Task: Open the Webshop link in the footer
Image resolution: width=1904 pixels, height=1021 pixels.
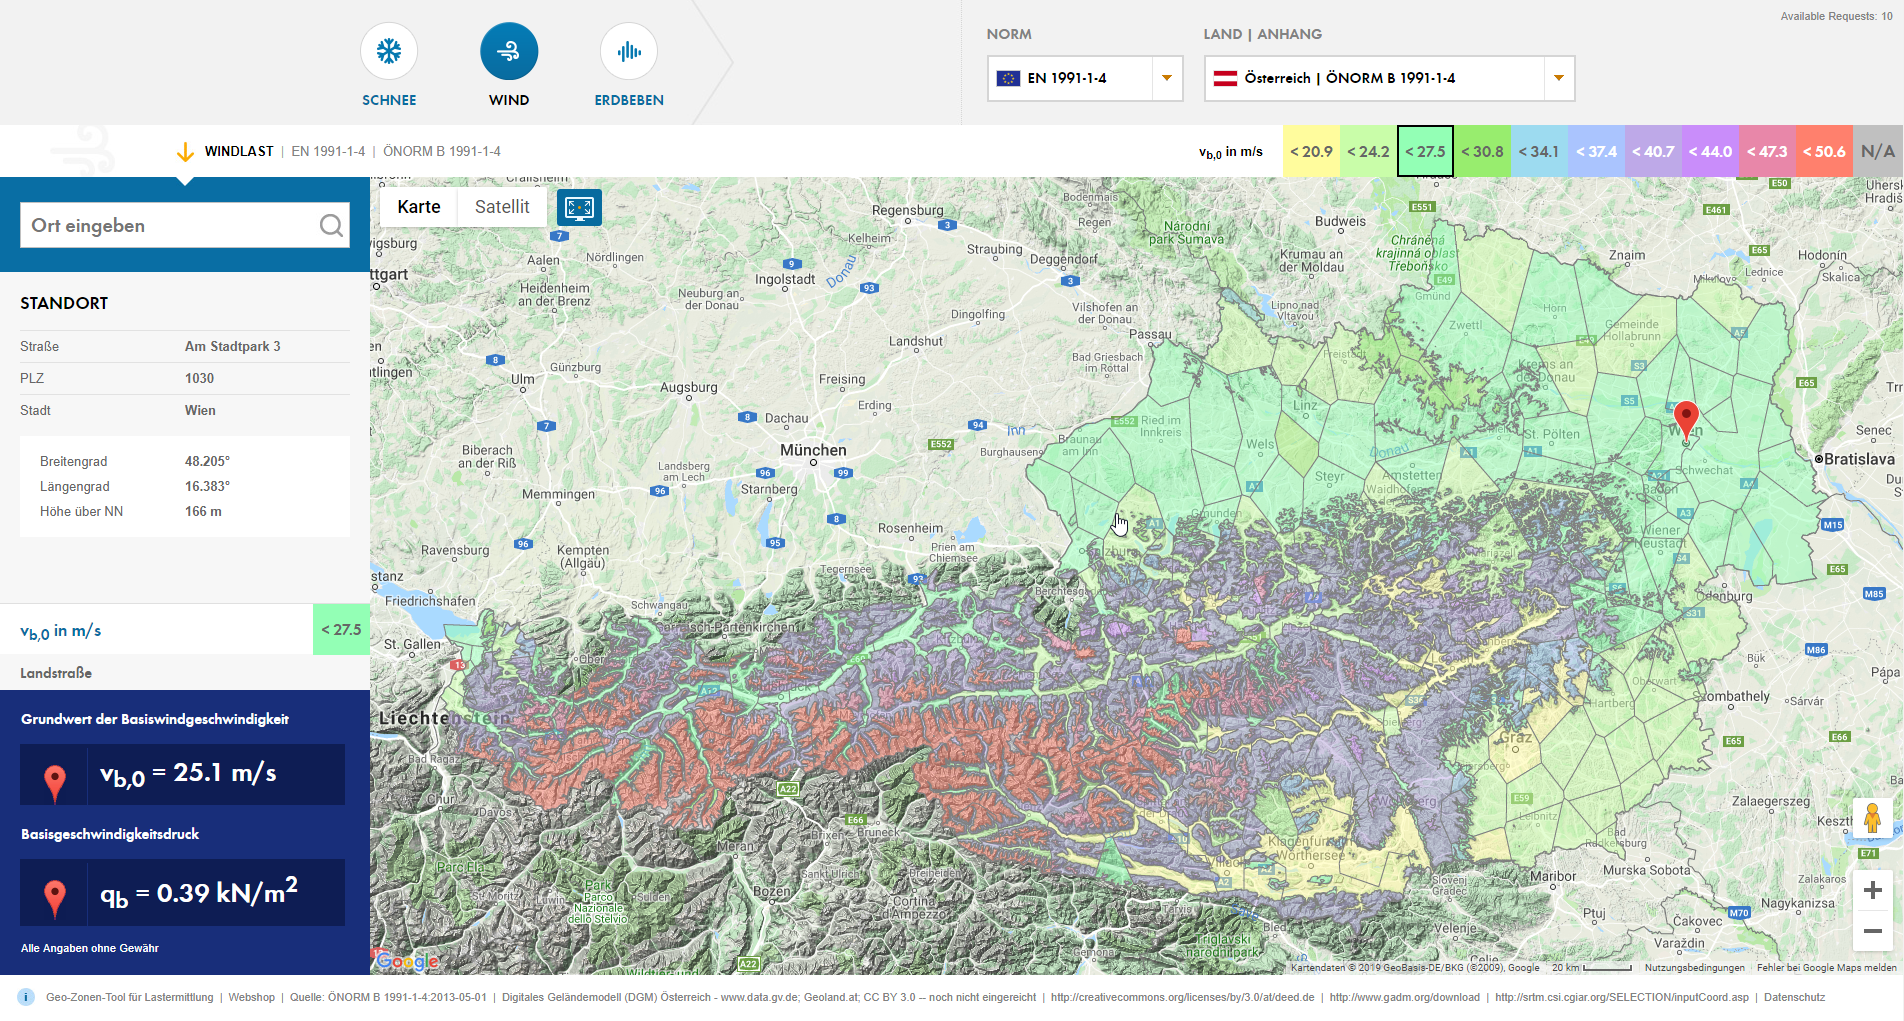Action: point(251,997)
